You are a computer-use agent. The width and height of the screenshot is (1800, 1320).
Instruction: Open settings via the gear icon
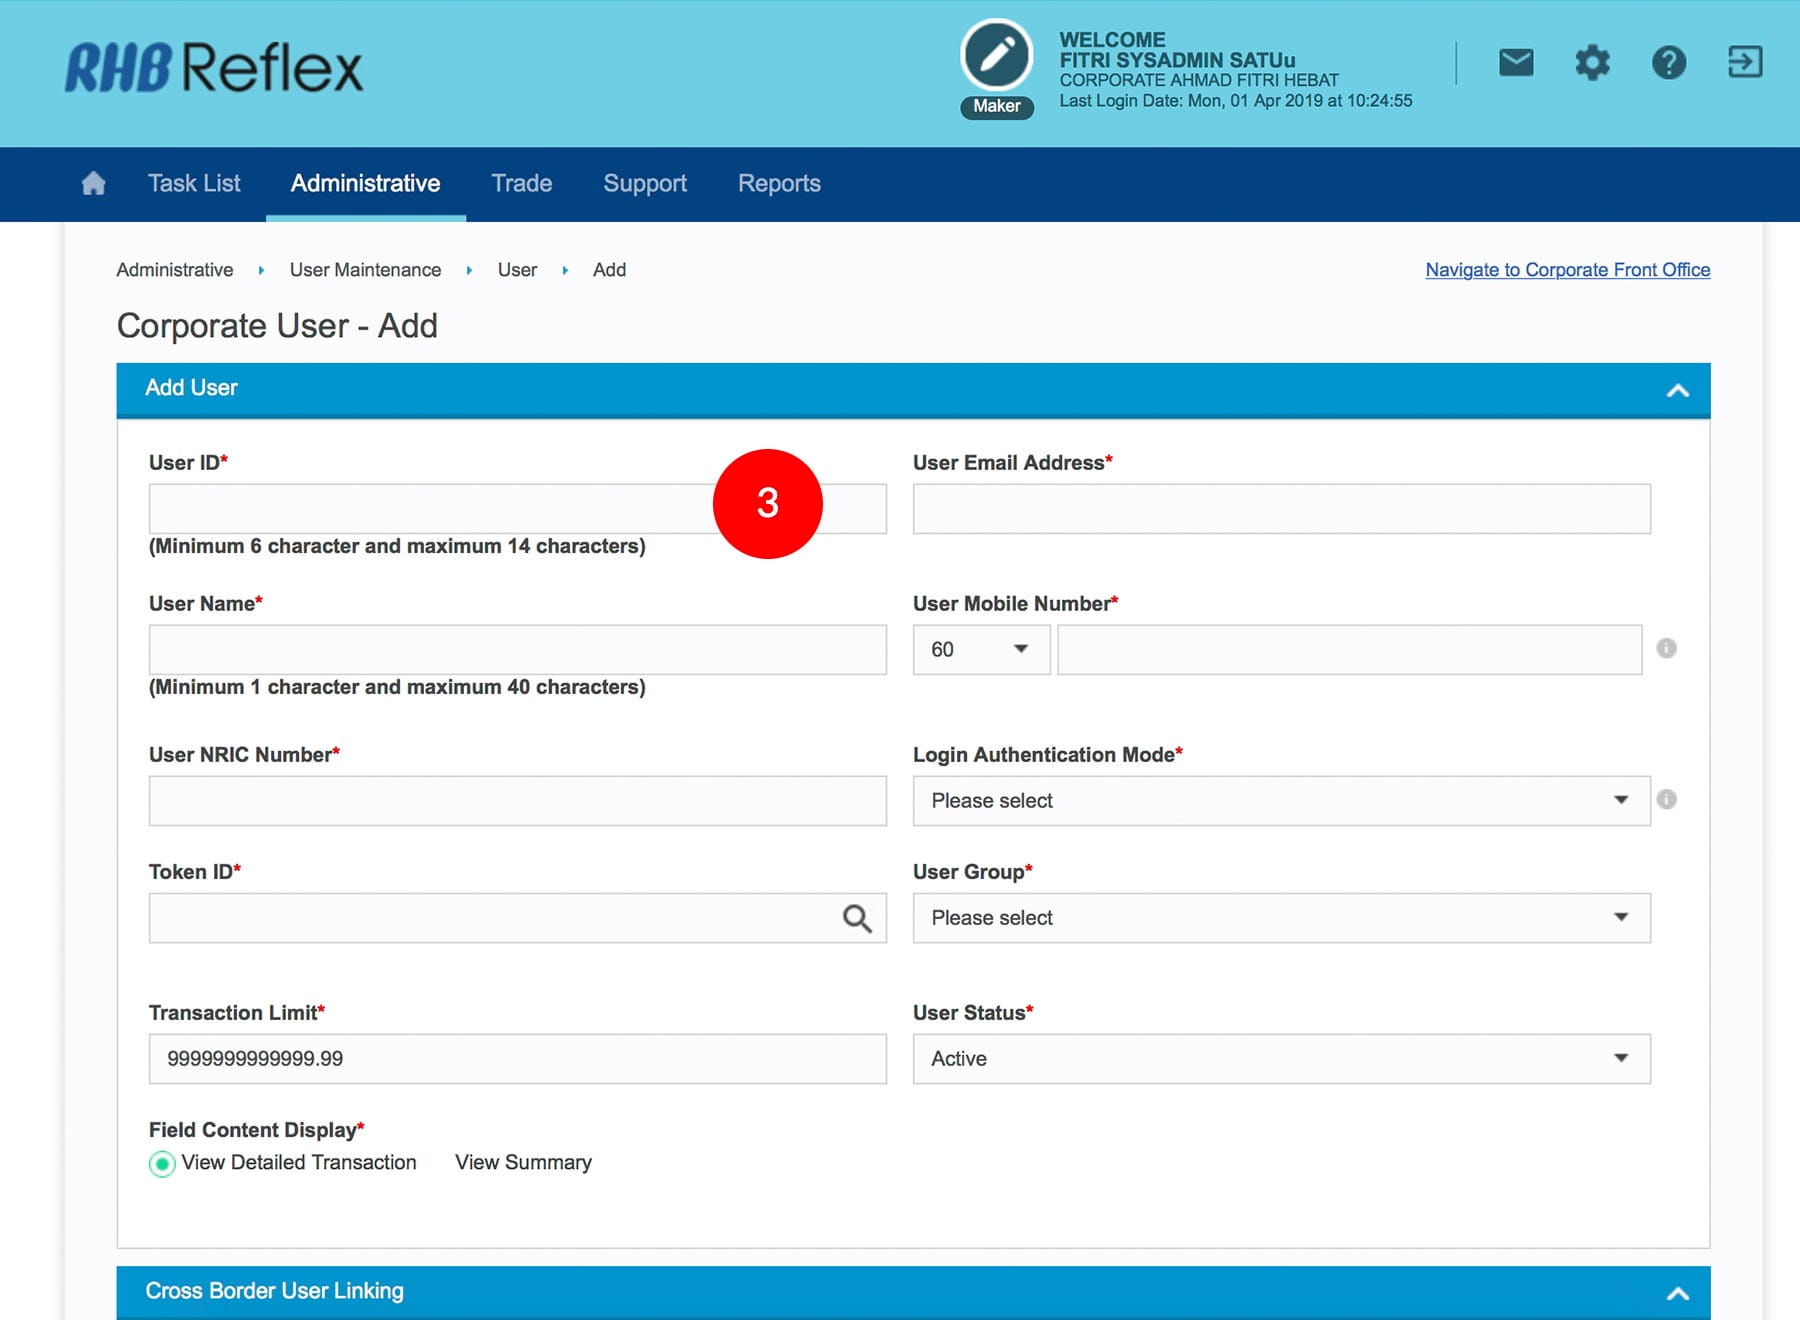coord(1592,63)
